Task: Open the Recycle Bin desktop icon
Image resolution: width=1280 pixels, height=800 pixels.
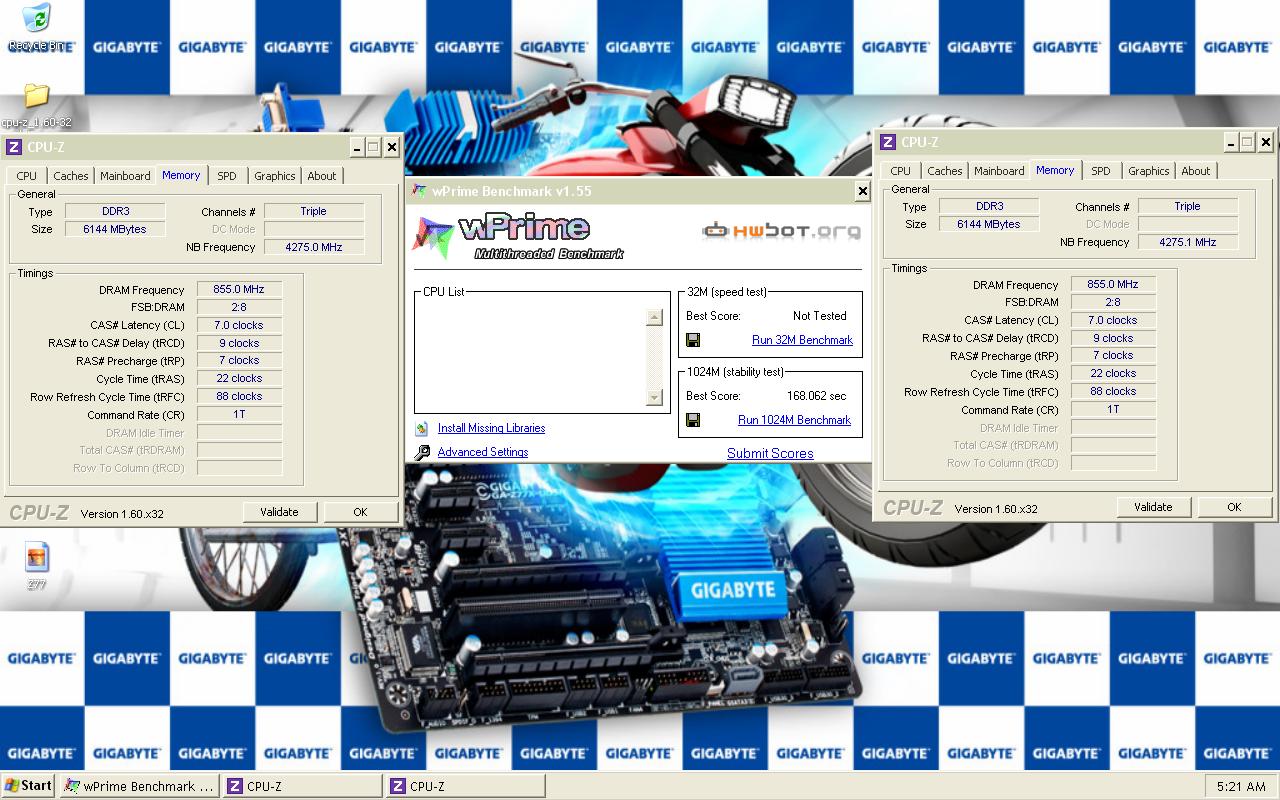Action: [x=38, y=27]
